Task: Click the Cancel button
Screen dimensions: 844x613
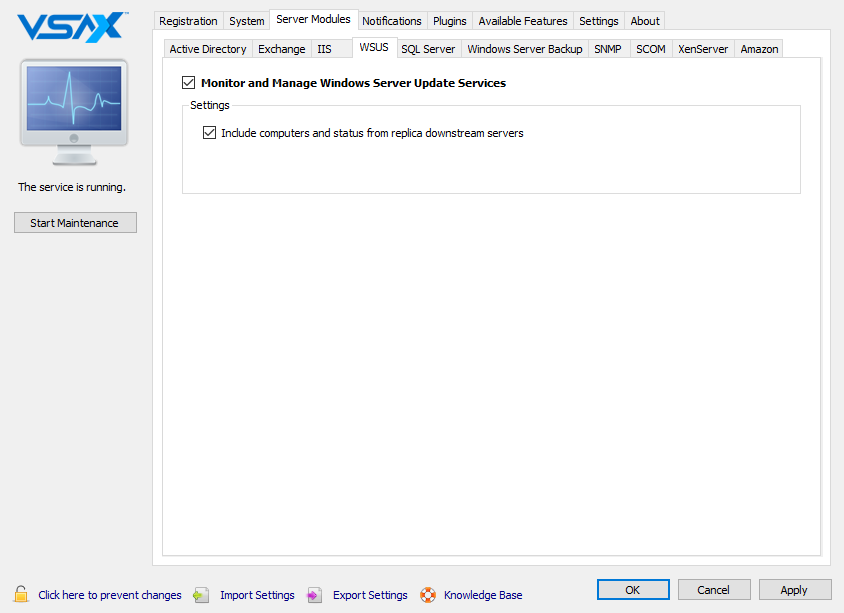Action: click(x=714, y=590)
